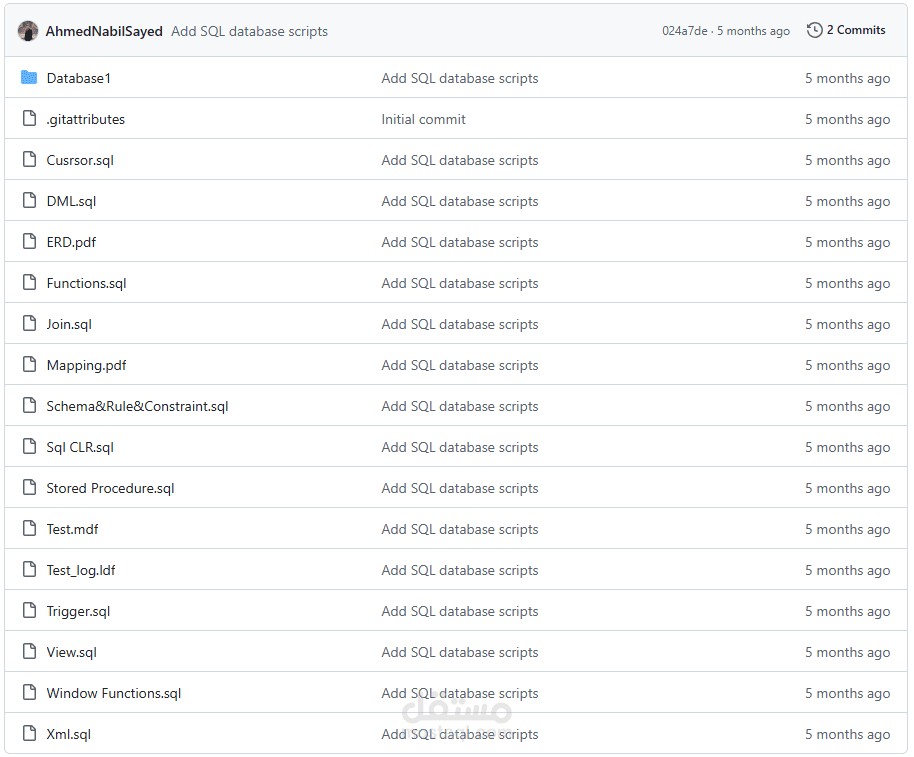The image size is (914, 757).
Task: Open the DML.sql file
Action: (x=72, y=202)
